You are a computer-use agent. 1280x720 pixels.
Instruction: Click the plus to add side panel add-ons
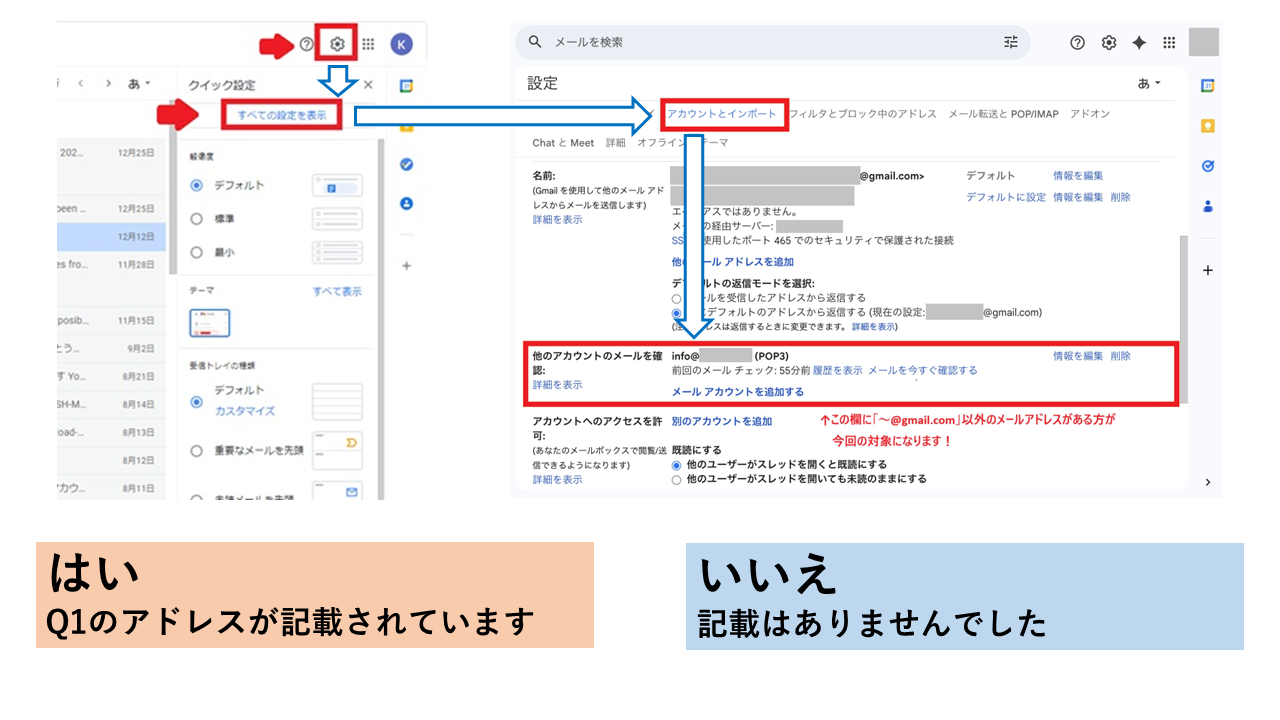coord(1208,269)
